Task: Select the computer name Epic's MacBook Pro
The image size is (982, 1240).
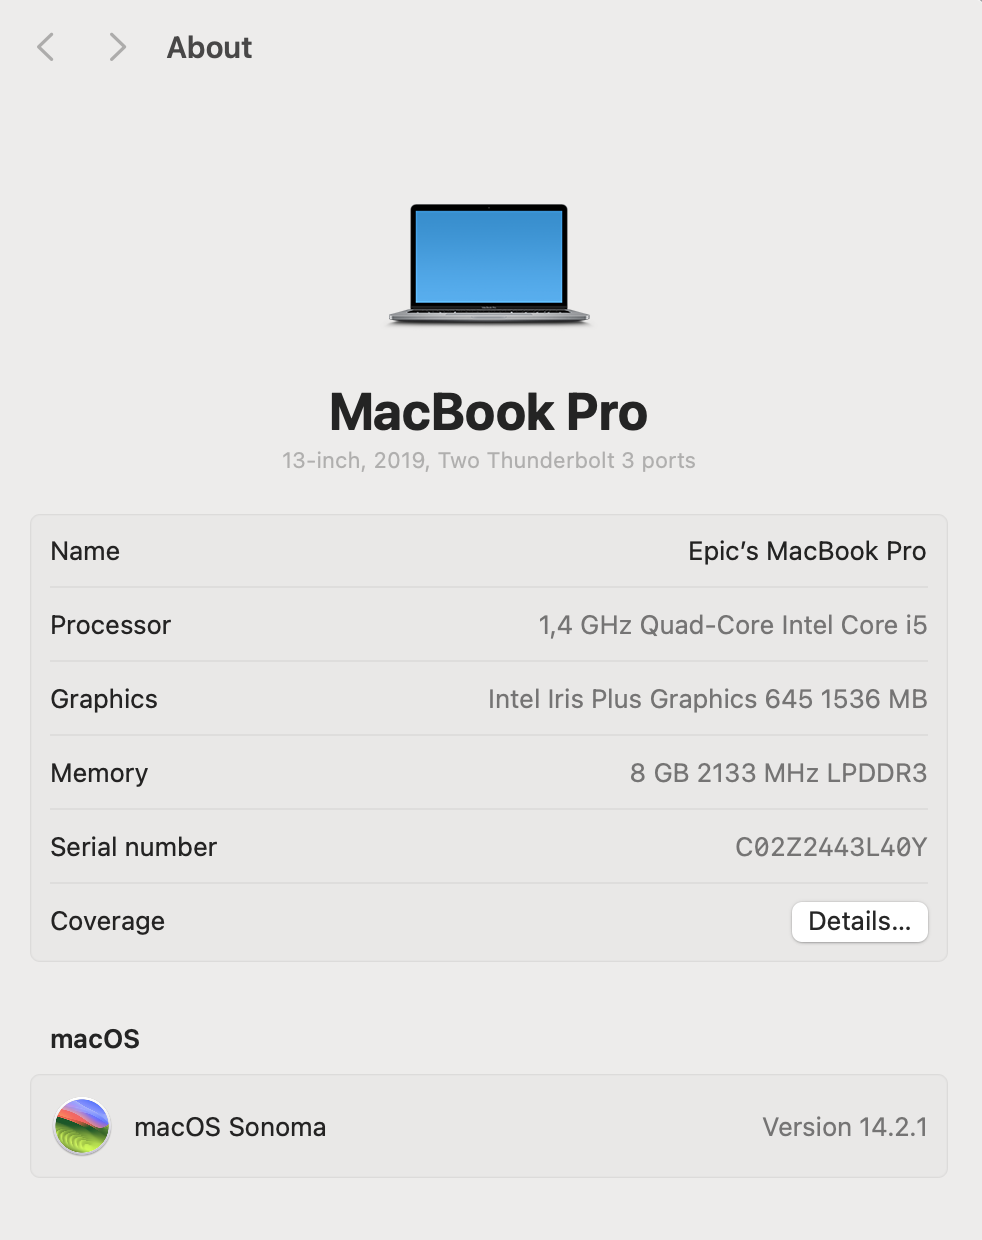Action: point(807,551)
